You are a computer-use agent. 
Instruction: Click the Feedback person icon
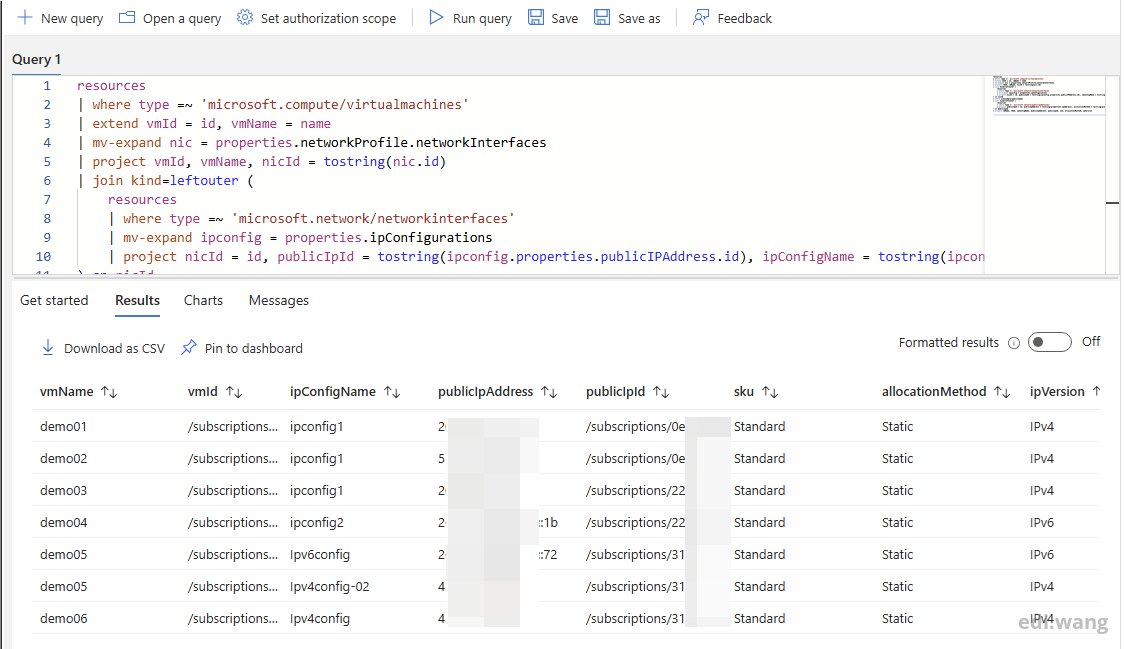700,17
